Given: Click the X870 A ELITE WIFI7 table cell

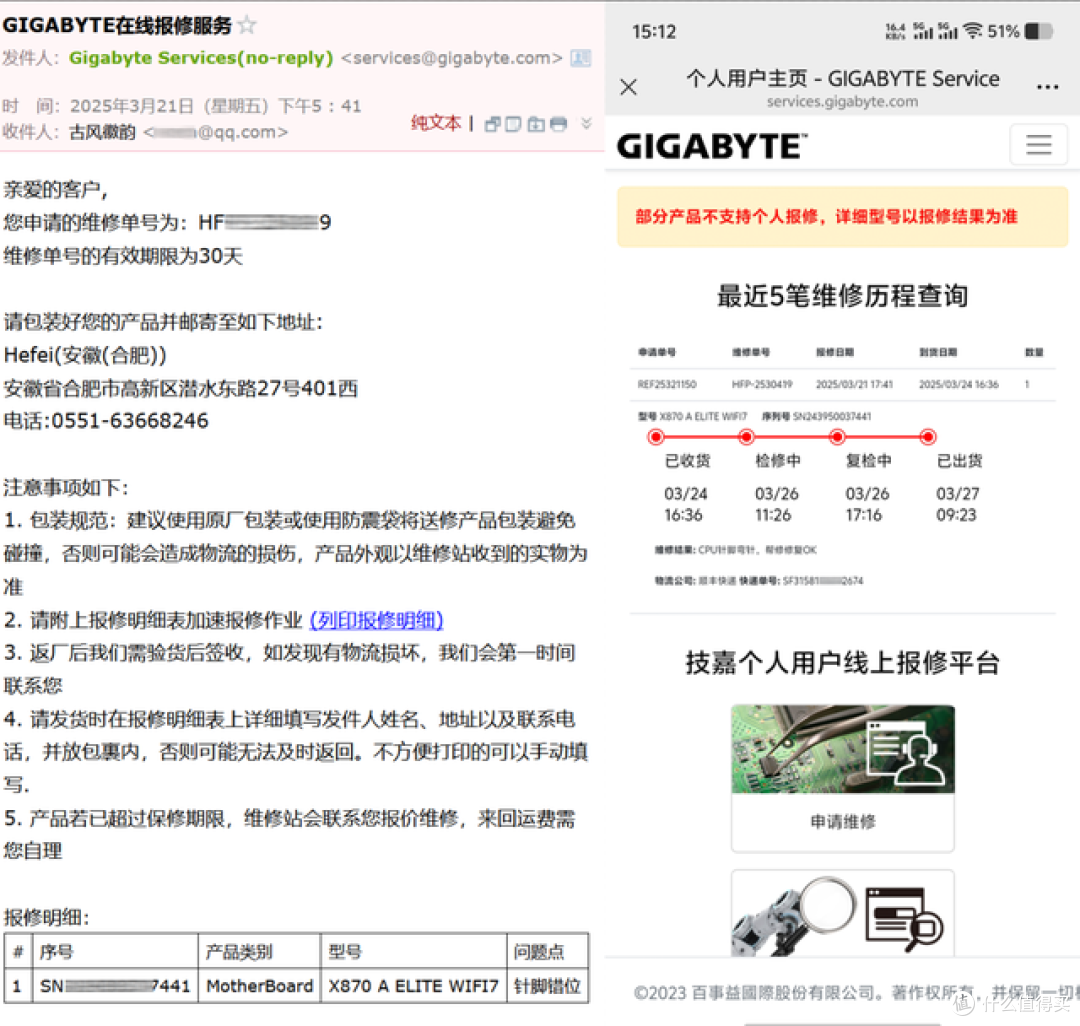Looking at the screenshot, I should coord(413,985).
